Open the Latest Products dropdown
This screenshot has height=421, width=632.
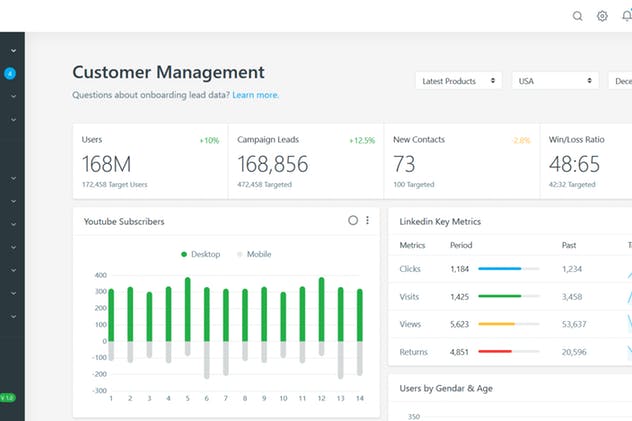pos(459,81)
